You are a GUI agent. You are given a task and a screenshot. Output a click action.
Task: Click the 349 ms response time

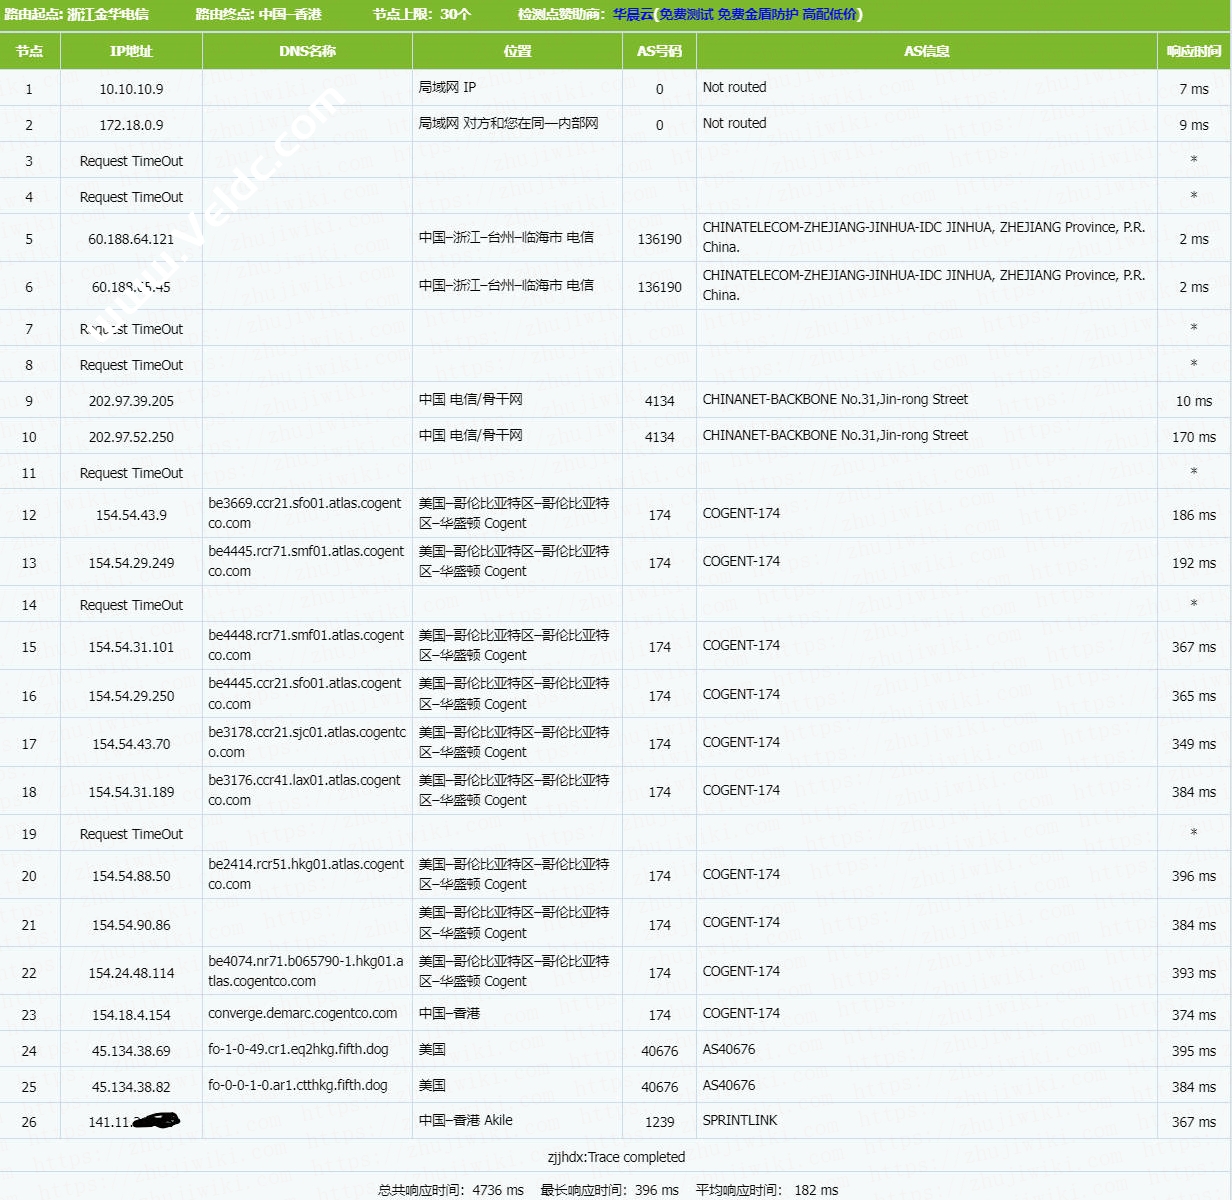[x=1194, y=744]
